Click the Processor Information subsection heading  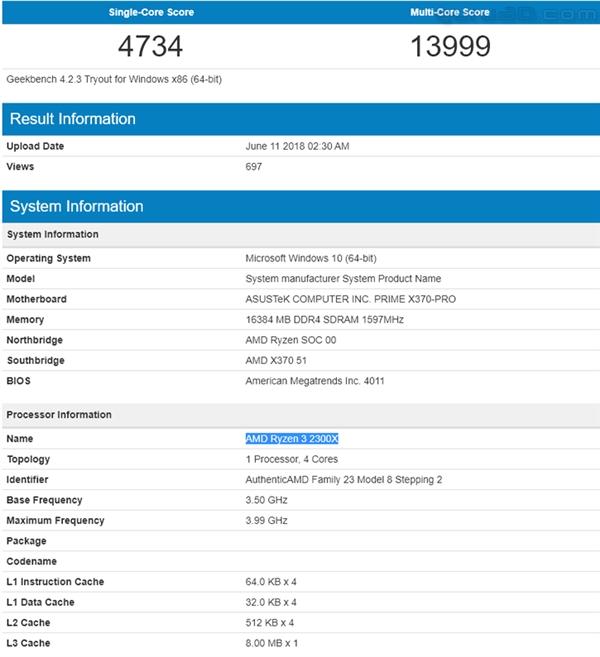59,414
